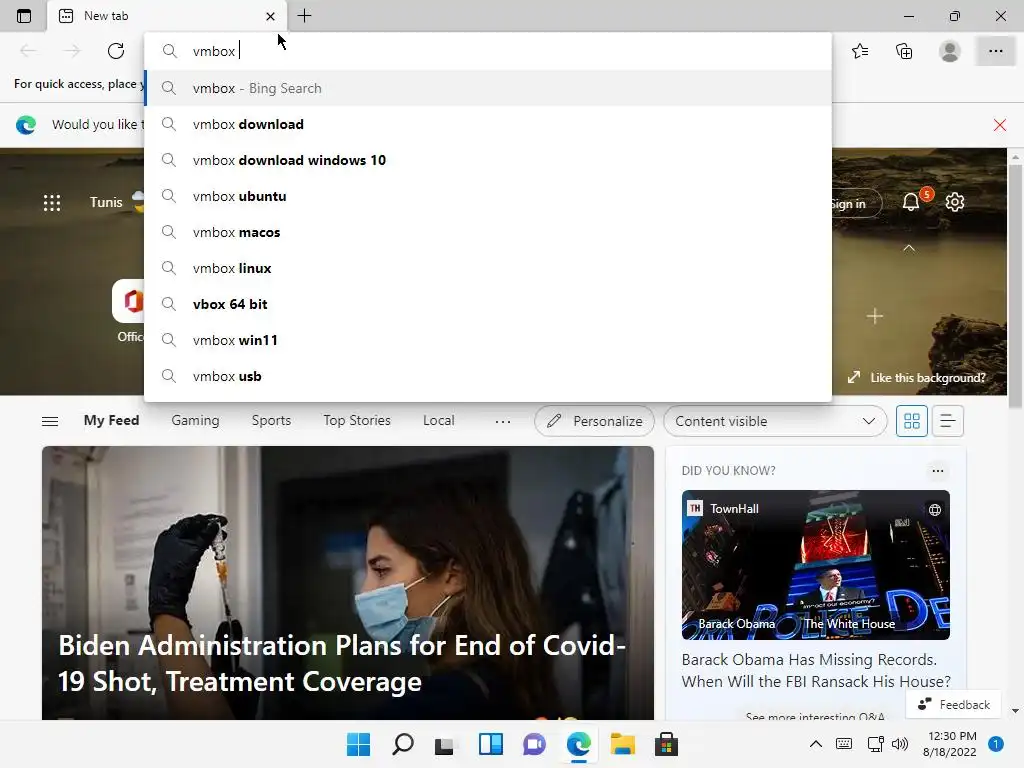1024x768 pixels.
Task: Collapse quick links with up chevron
Action: [x=909, y=248]
